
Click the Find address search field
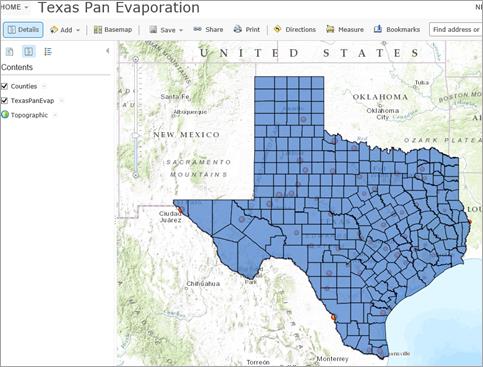click(x=456, y=30)
